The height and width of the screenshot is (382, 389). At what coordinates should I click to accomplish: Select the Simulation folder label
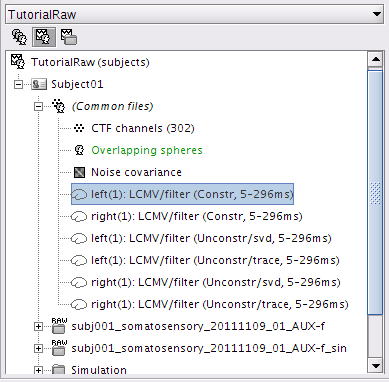pyautogui.click(x=99, y=370)
